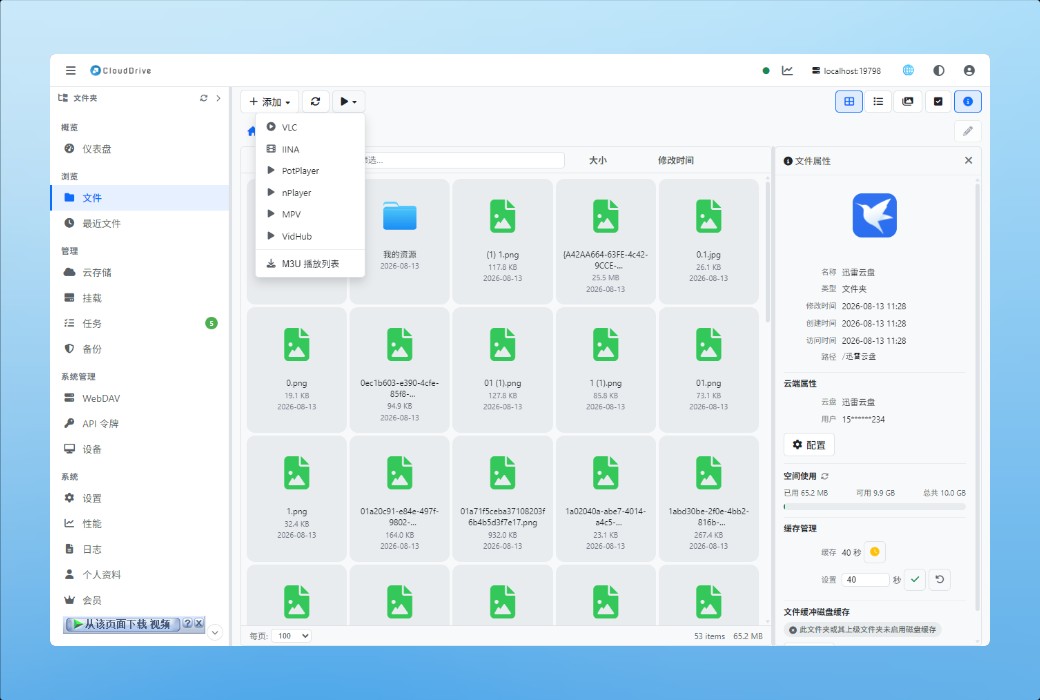Switch to gallery image view
The width and height of the screenshot is (1040, 700).
pos(908,102)
